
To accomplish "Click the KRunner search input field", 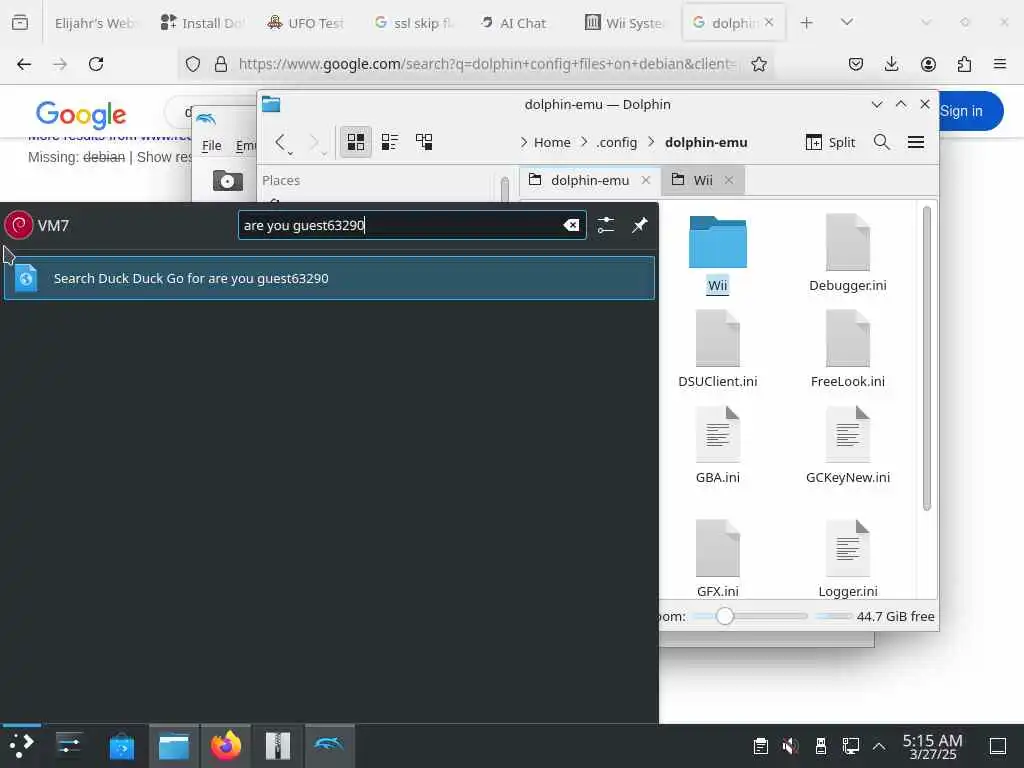I will (x=411, y=225).
